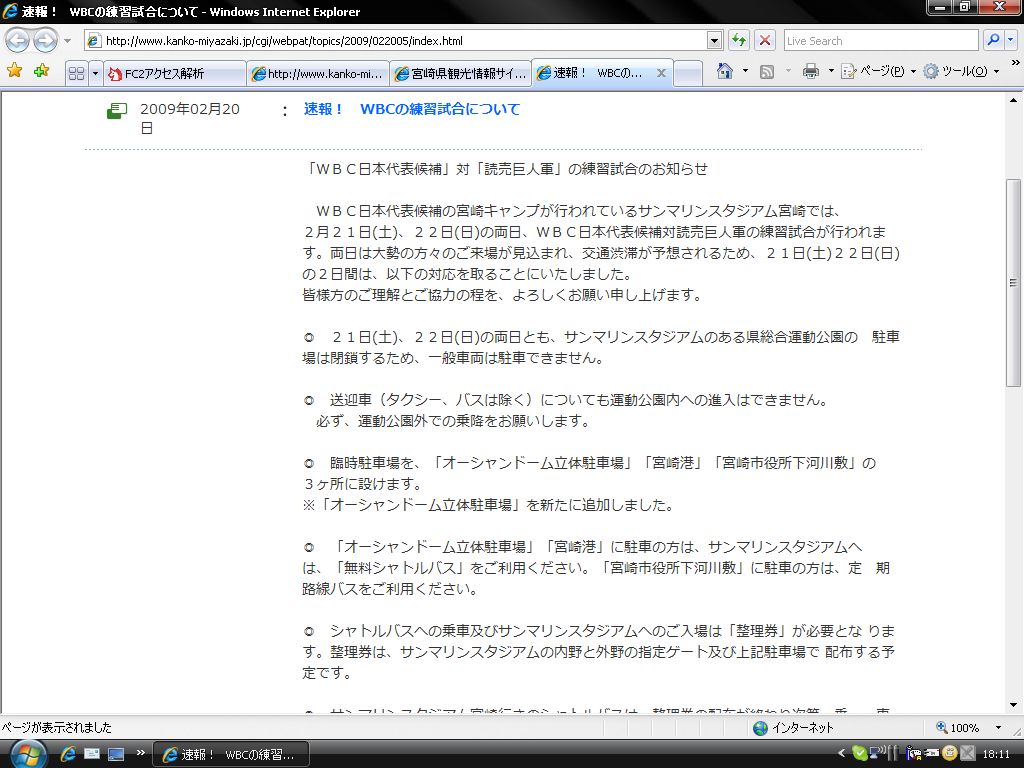Open the Favorites Center star
Screen dimensions: 1024x768
(x=14, y=71)
